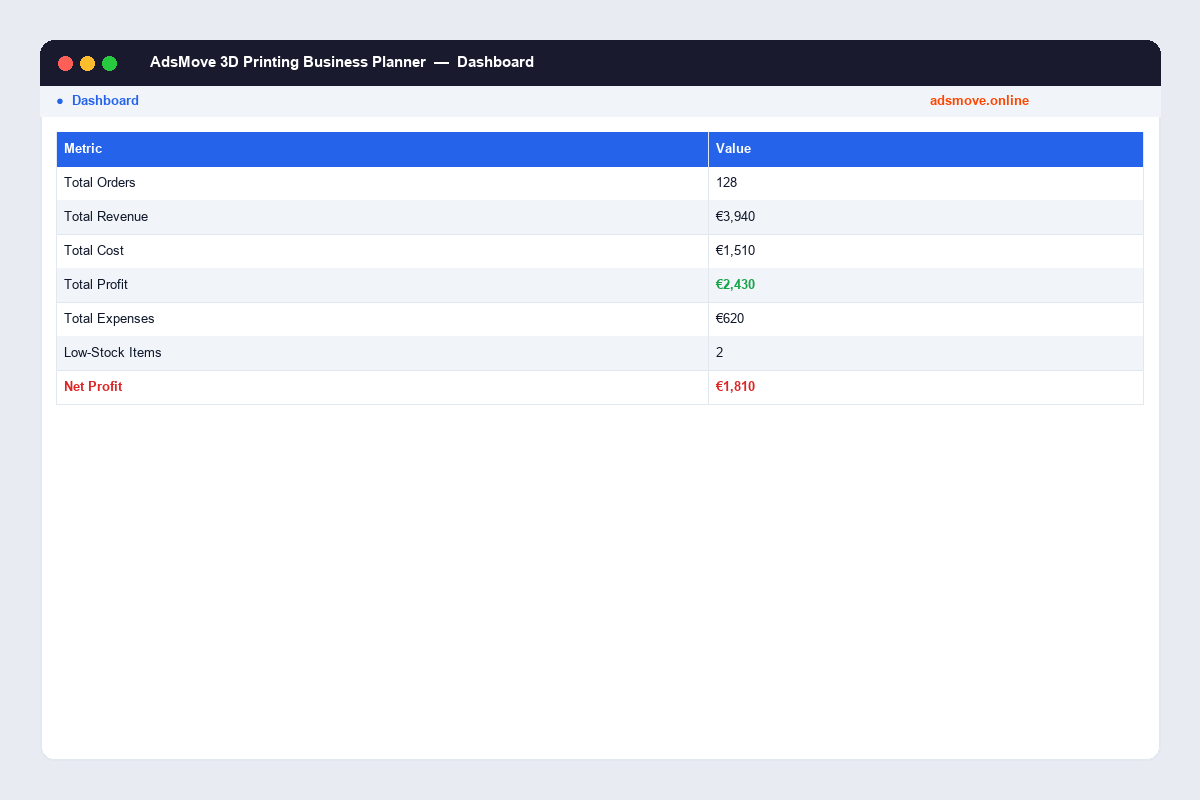Click the yellow minimize window button
1200x800 pixels.
[x=88, y=63]
